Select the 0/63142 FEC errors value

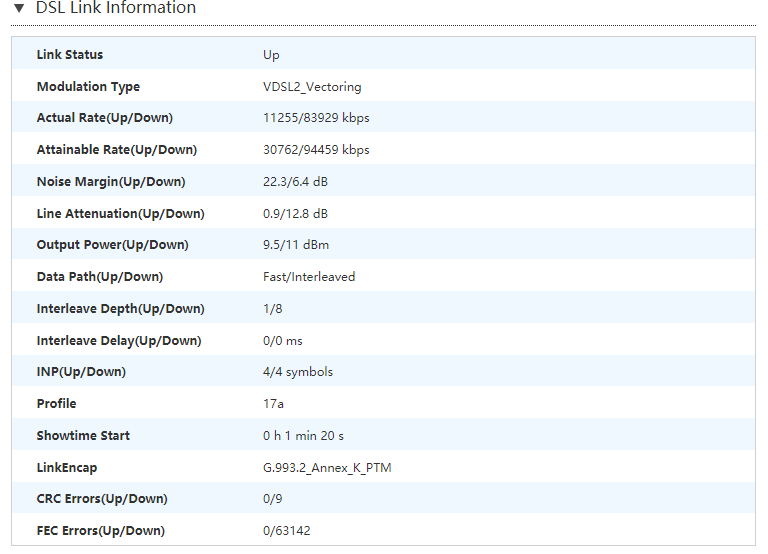click(x=287, y=530)
